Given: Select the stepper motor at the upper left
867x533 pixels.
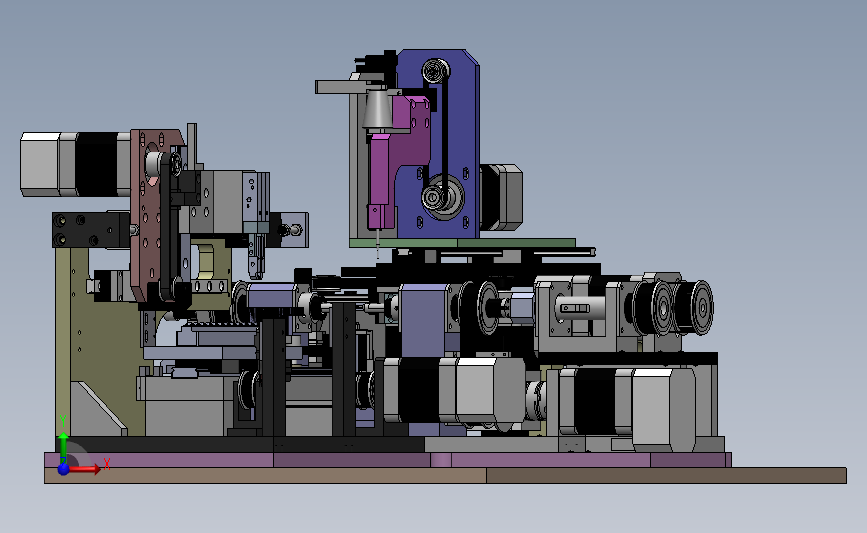Looking at the screenshot, I should click(75, 164).
